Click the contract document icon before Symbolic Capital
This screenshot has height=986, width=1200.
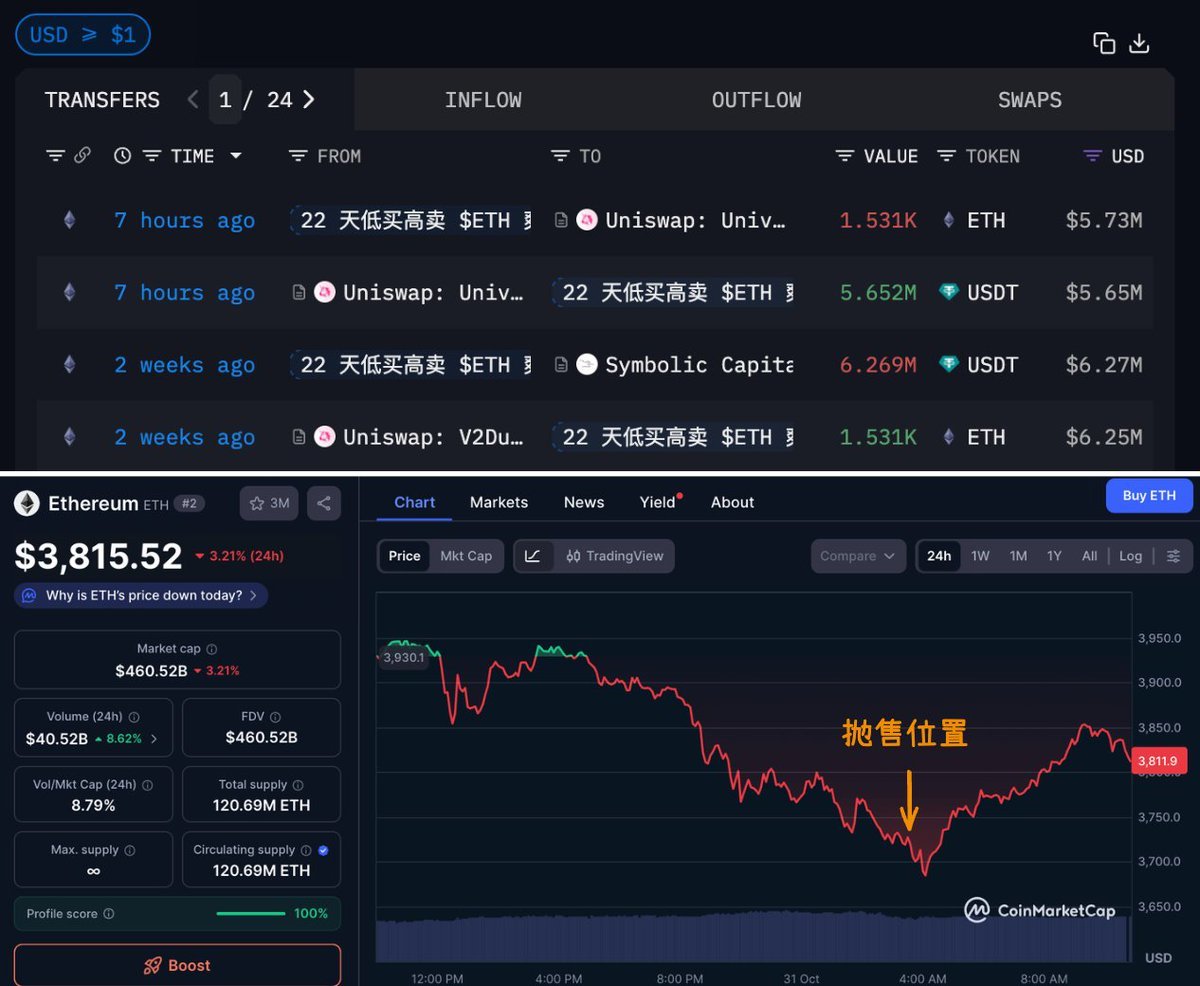point(561,365)
